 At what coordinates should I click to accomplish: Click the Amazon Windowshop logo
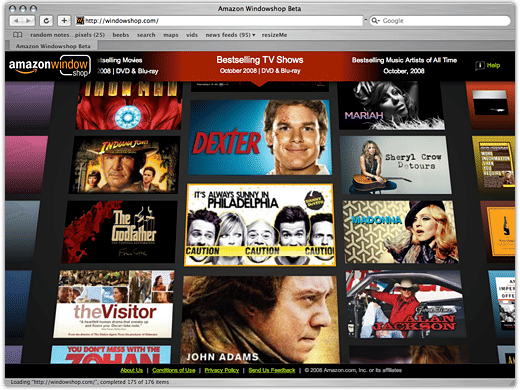50,66
